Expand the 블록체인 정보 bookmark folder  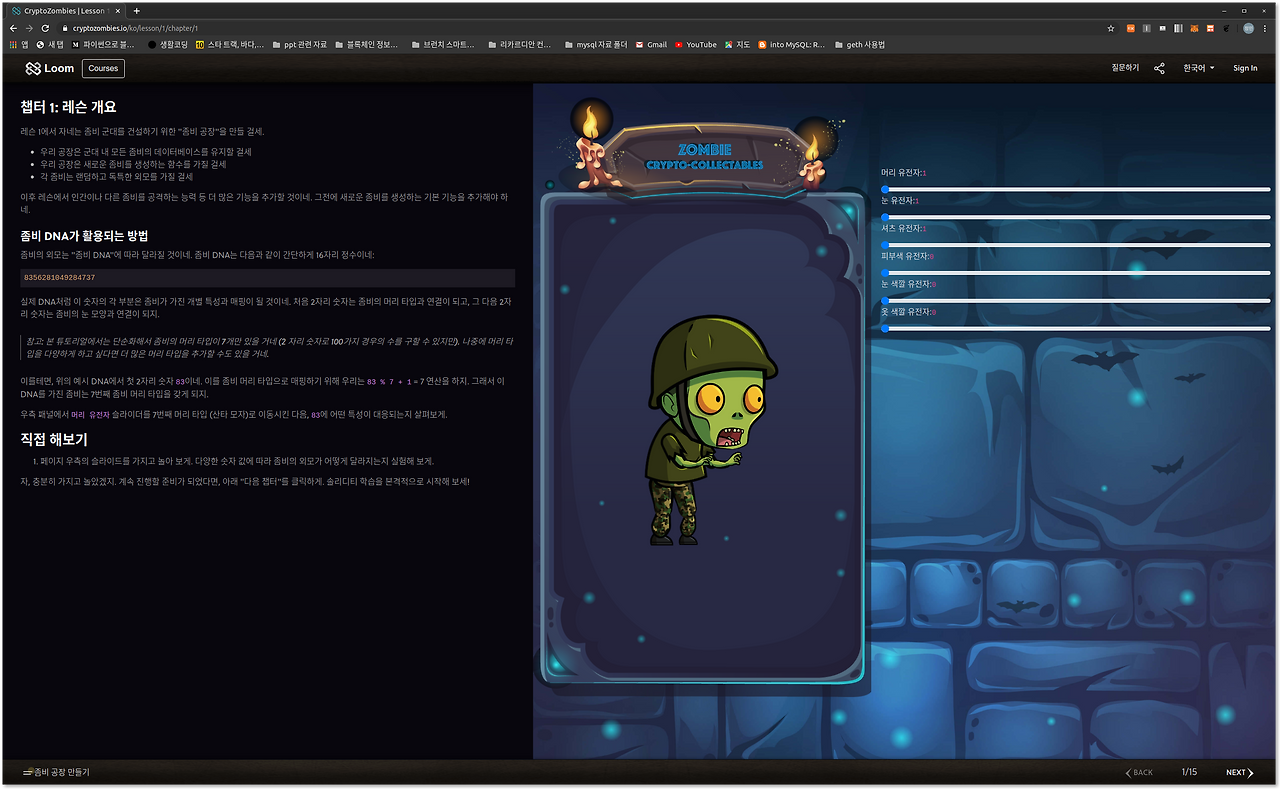tap(366, 45)
